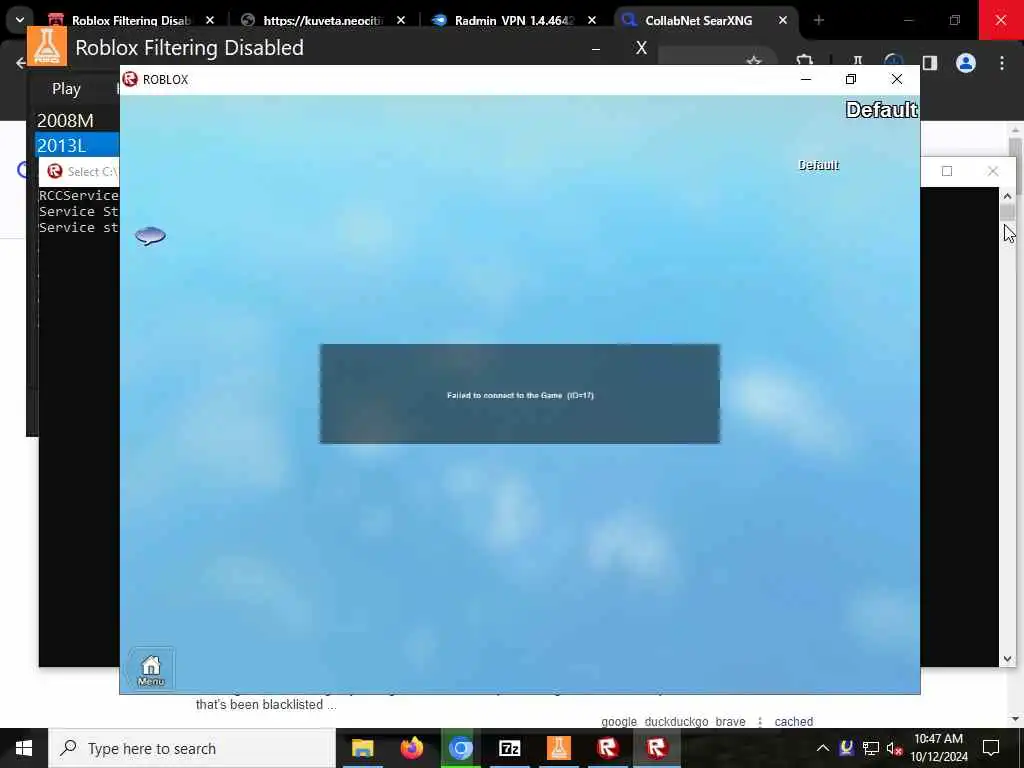Open Chrome profile avatar icon
This screenshot has width=1024, height=768.
(966, 63)
